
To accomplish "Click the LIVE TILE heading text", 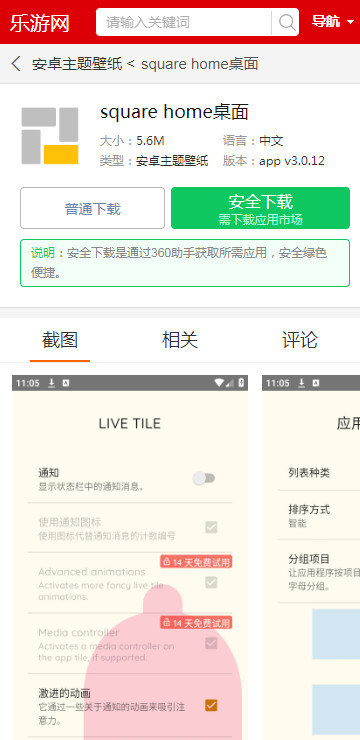I will pyautogui.click(x=130, y=423).
